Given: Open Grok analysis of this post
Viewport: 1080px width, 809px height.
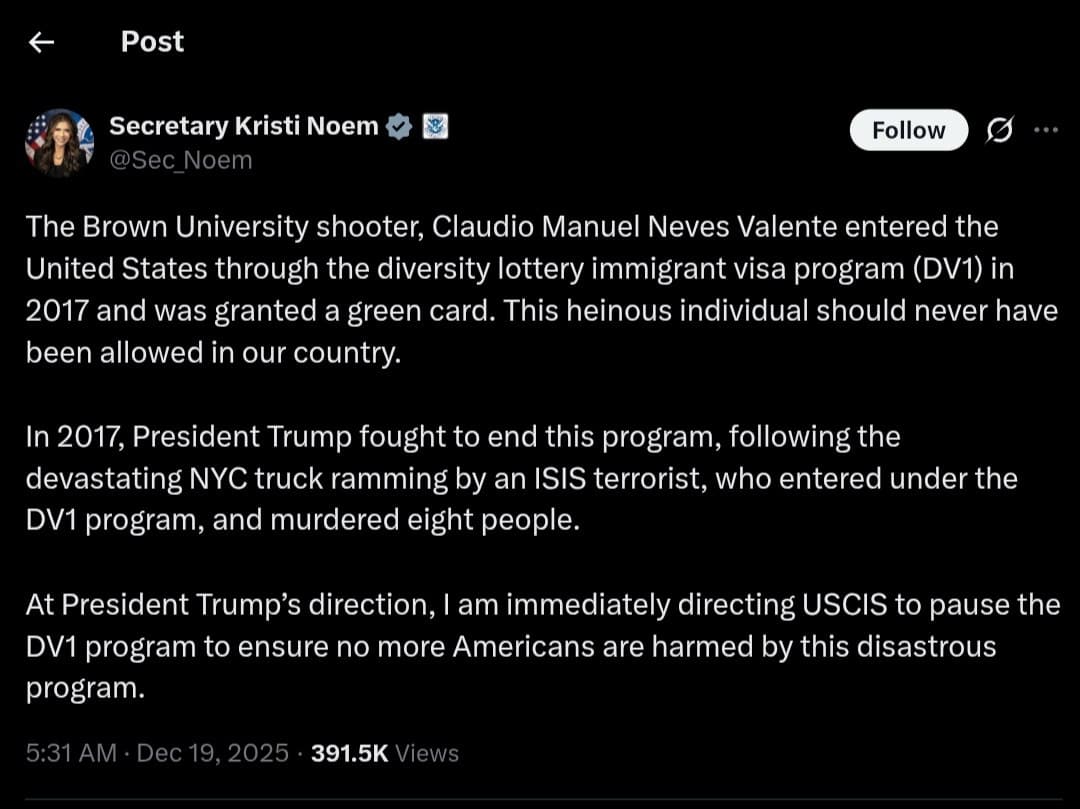Looking at the screenshot, I should 1001,130.
